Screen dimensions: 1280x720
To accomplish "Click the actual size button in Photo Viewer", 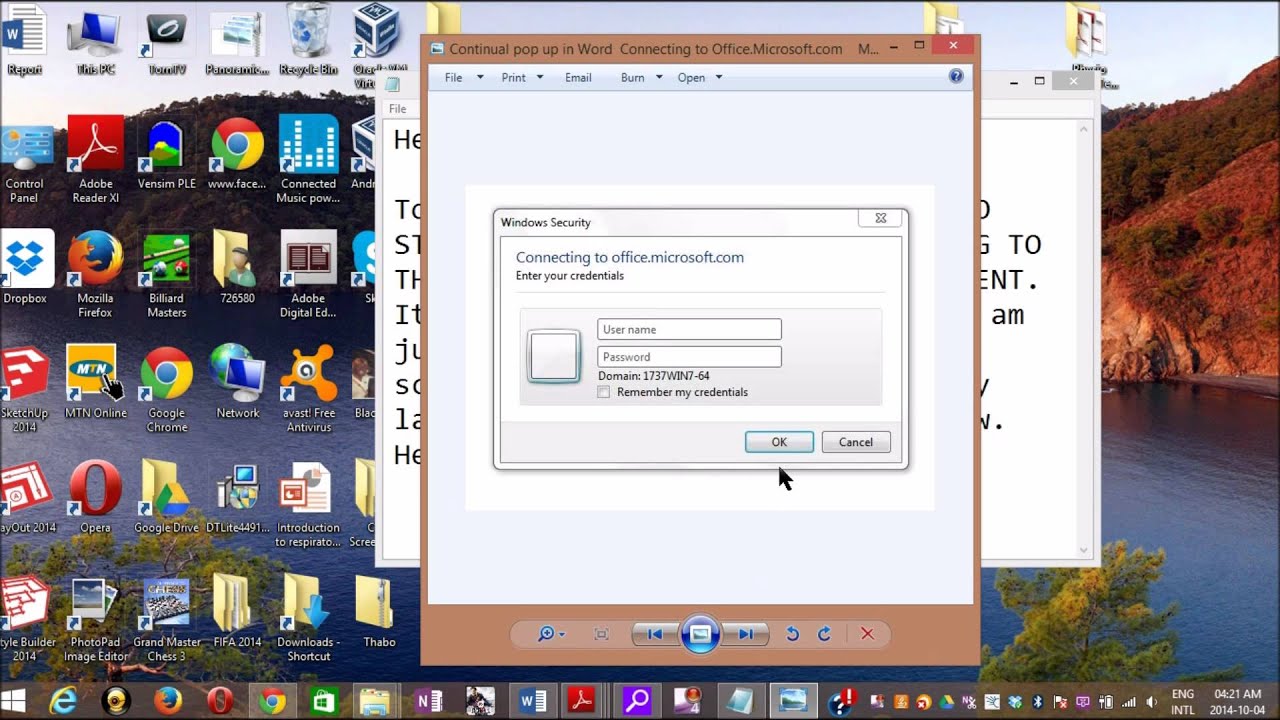I will pos(601,634).
